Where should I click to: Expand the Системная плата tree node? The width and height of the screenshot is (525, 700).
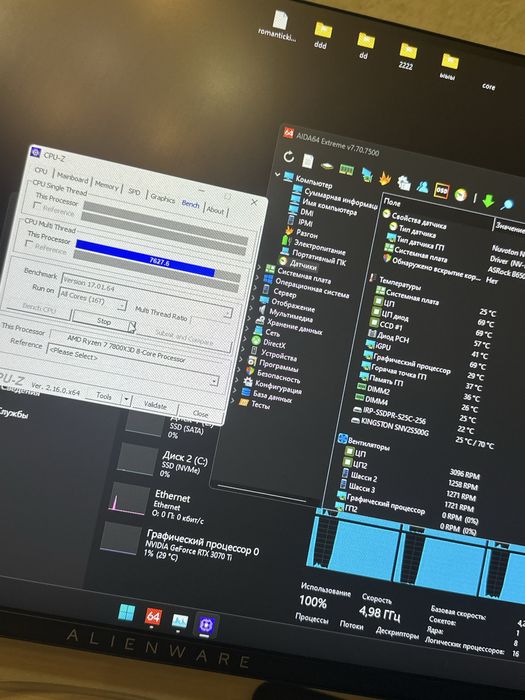pyautogui.click(x=259, y=267)
